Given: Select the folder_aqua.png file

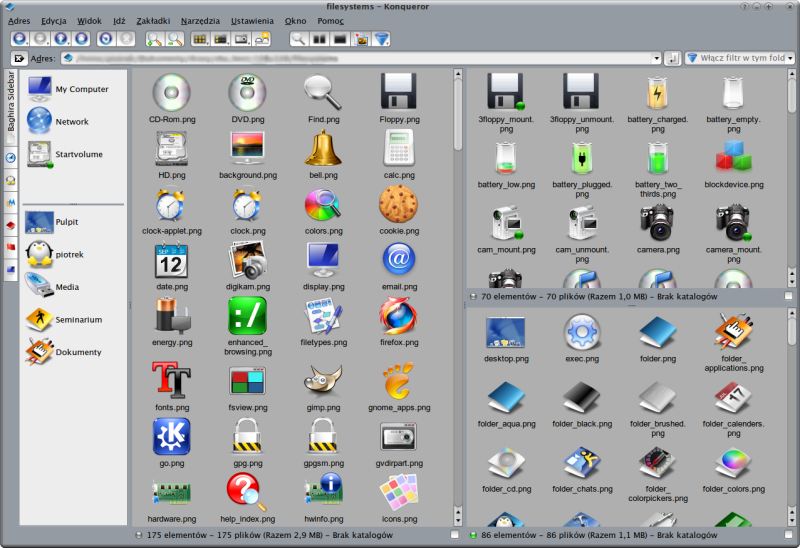Looking at the screenshot, I should tap(507, 403).
